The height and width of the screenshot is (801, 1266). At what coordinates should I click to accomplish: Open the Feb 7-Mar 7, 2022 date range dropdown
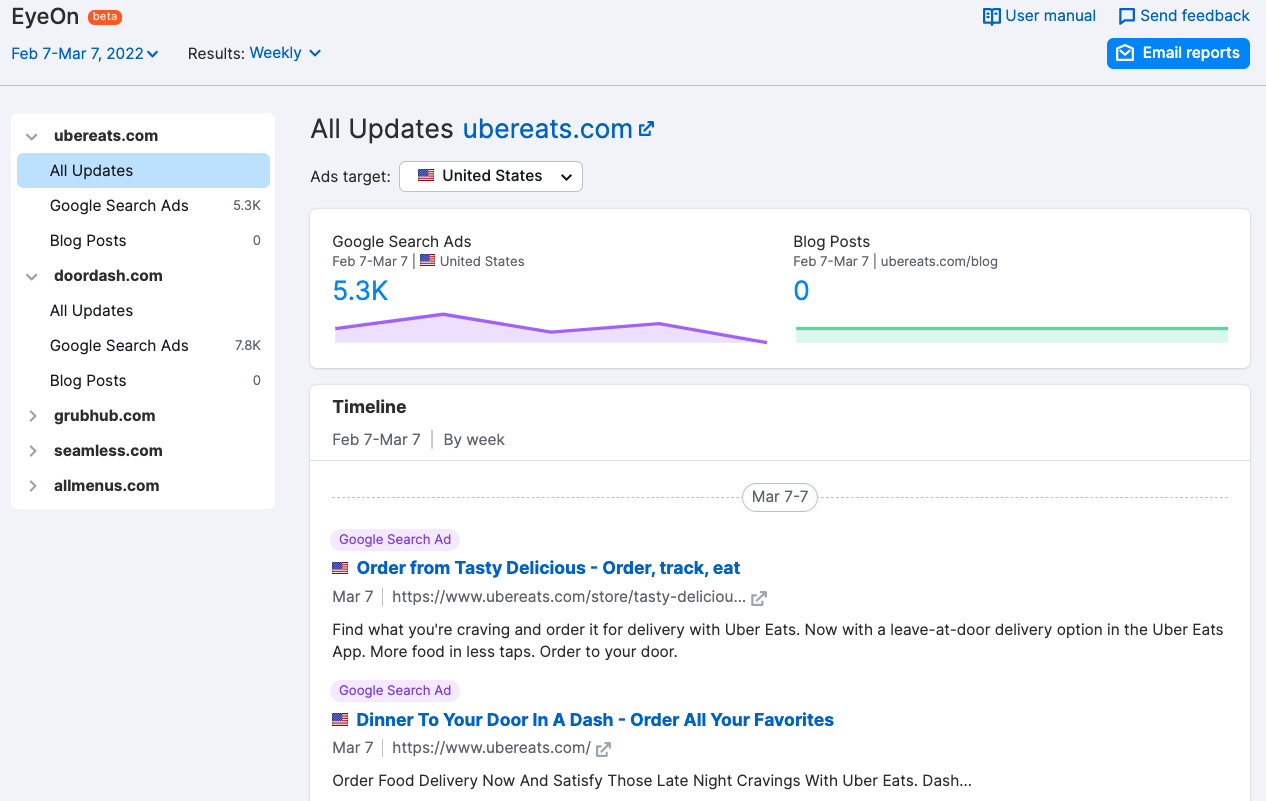(85, 53)
